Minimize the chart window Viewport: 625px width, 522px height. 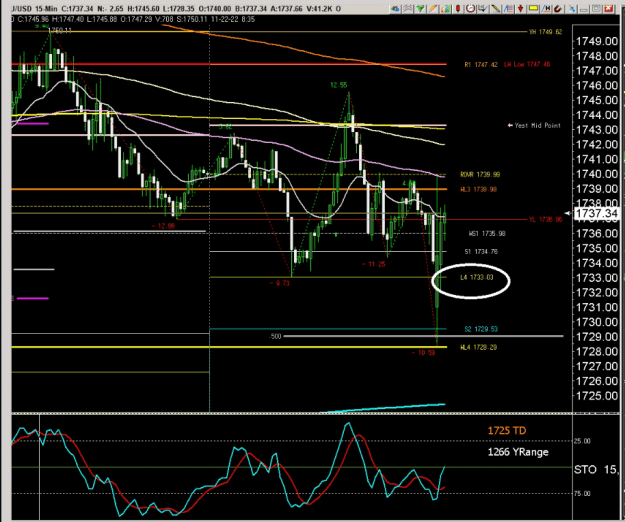tap(584, 8)
